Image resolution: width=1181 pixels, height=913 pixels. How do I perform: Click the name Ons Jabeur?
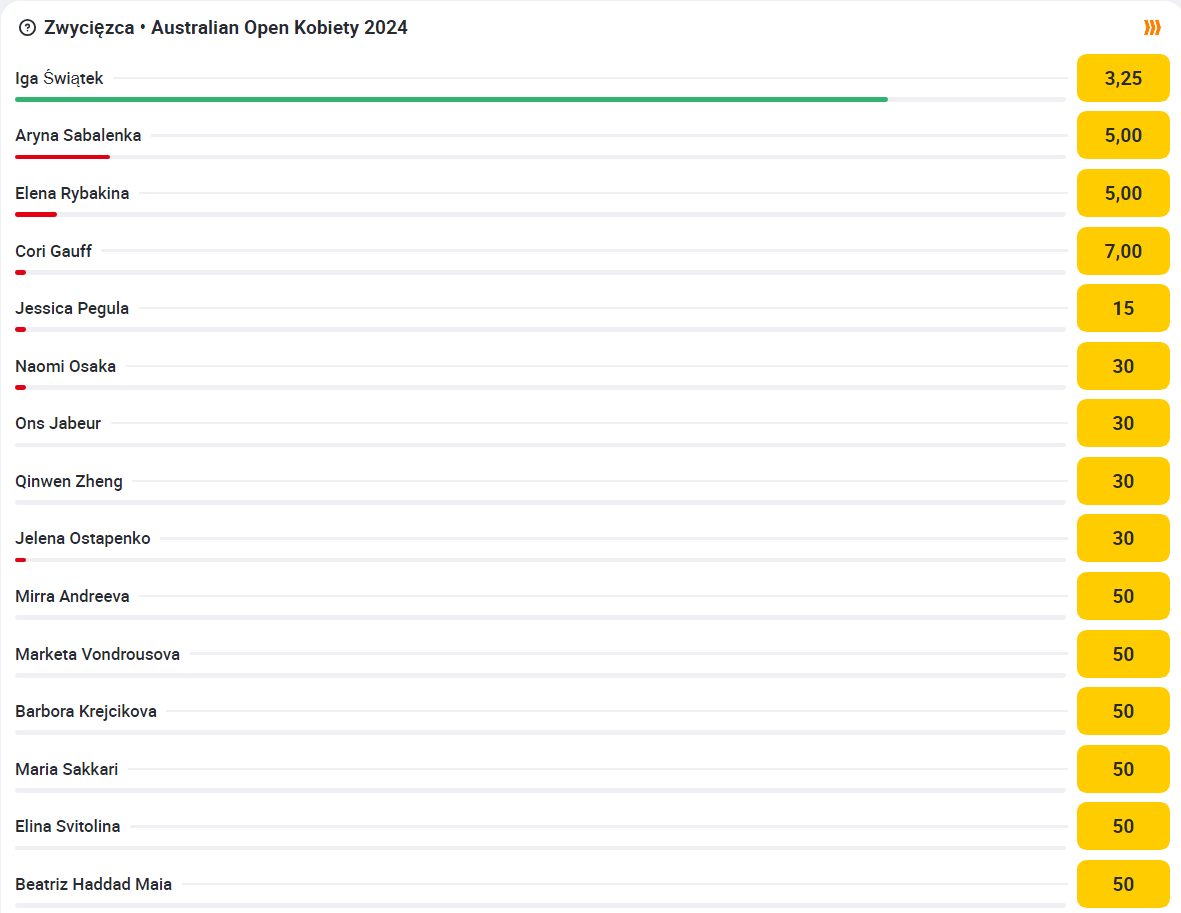[58, 423]
